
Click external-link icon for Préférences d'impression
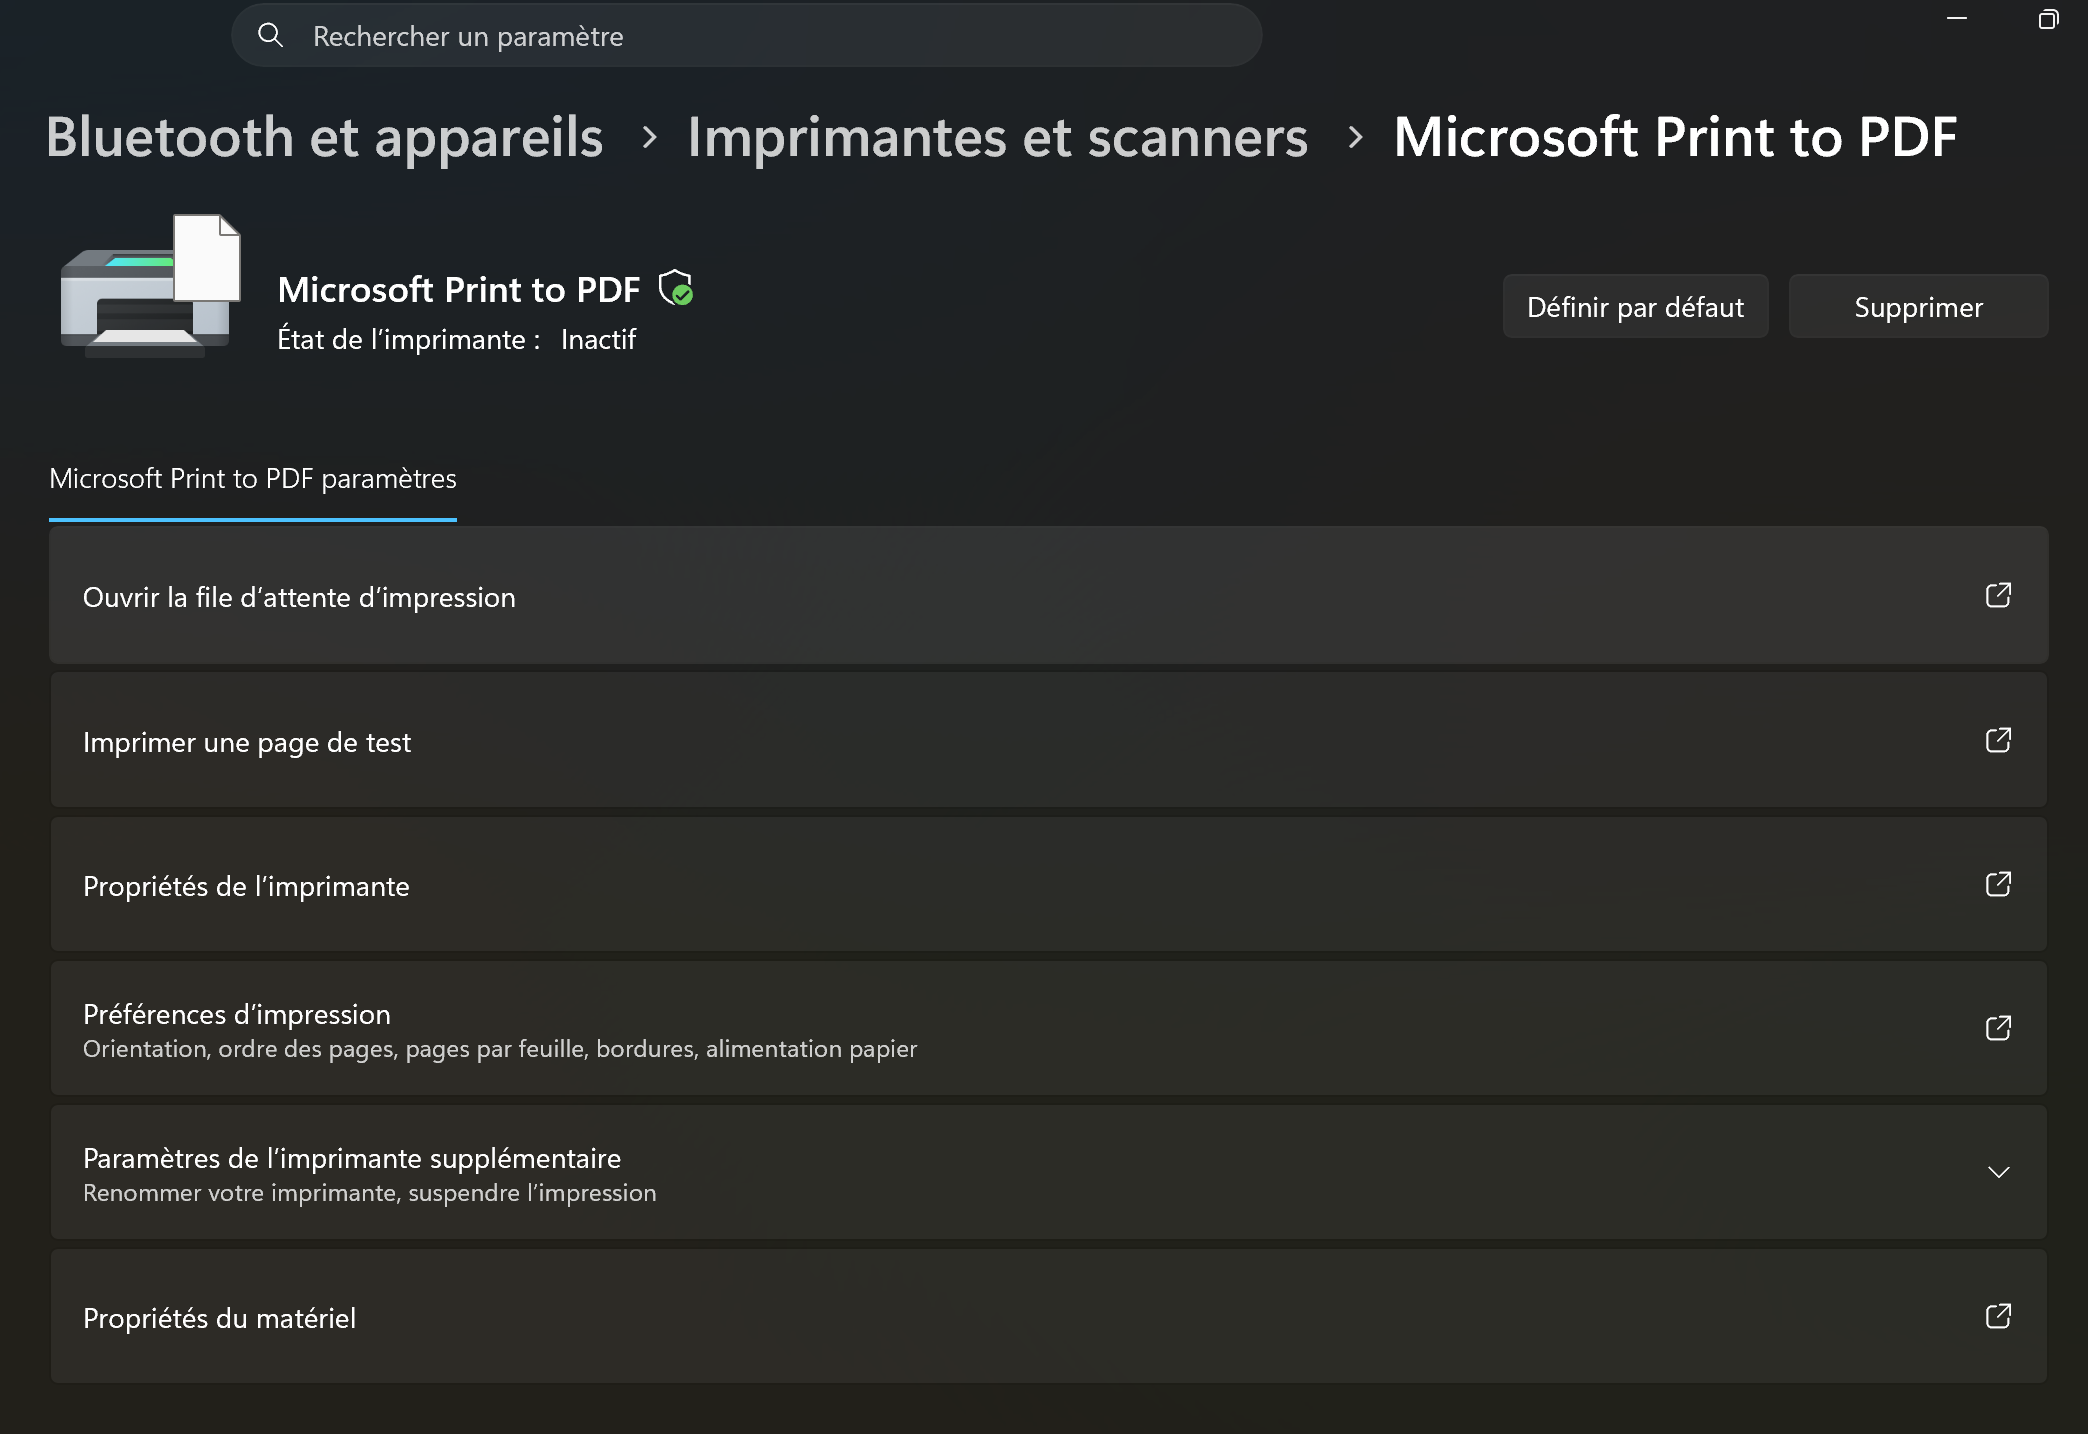pos(1998,1028)
